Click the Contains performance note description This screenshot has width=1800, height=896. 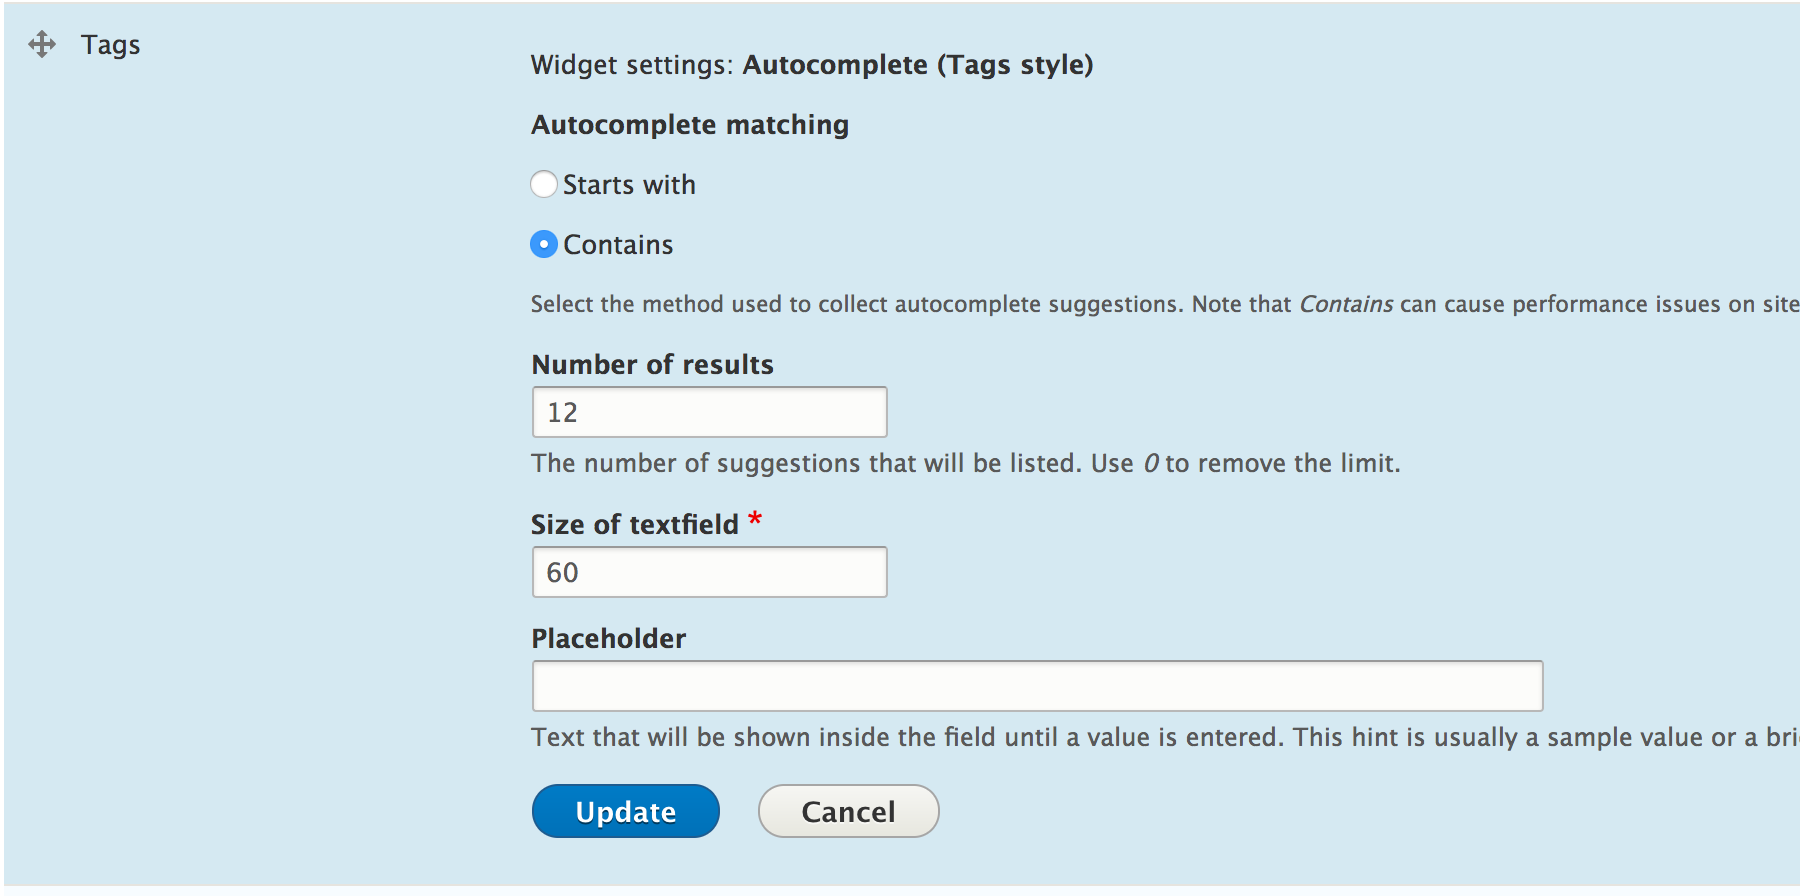[1165, 304]
